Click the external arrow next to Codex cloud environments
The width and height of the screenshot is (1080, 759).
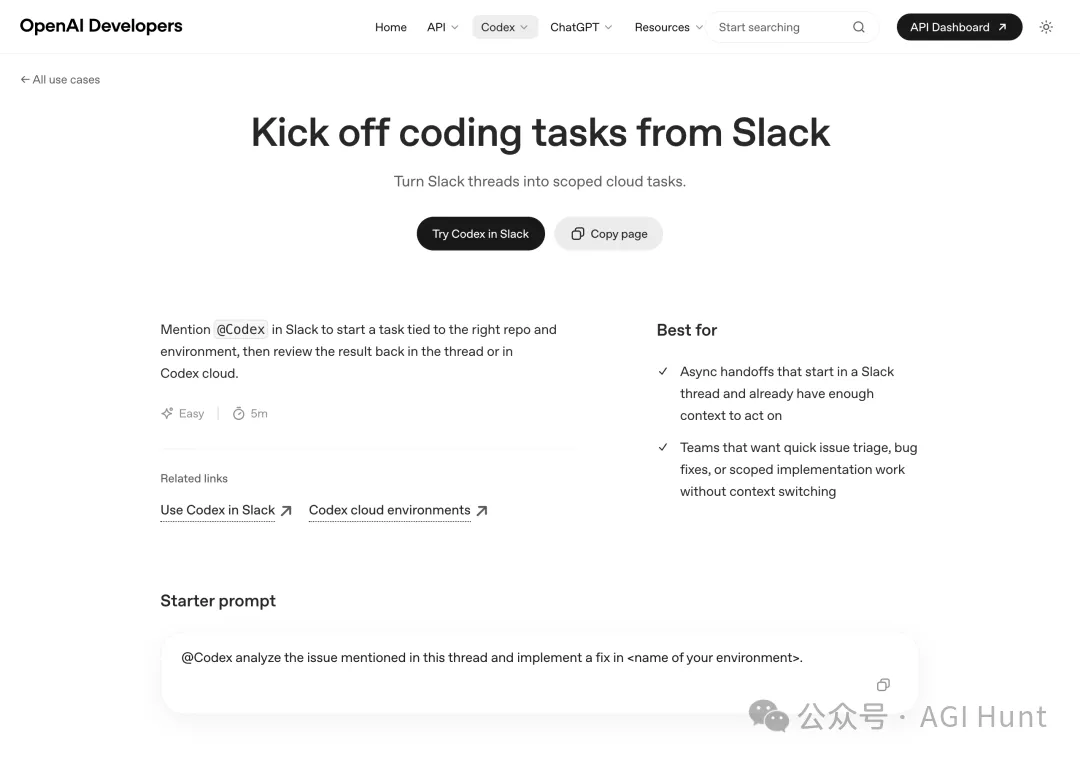point(482,510)
